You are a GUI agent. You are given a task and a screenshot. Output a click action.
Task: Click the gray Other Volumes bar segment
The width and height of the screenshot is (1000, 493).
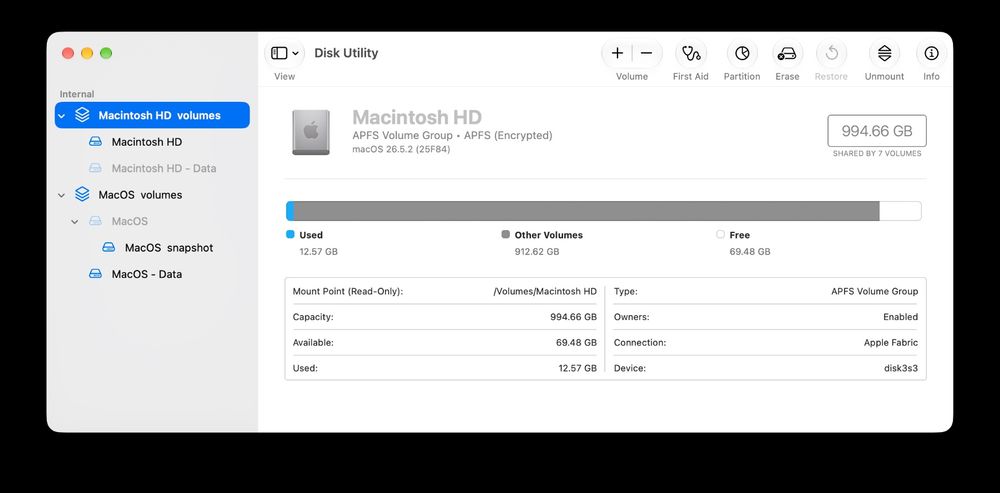(x=587, y=211)
